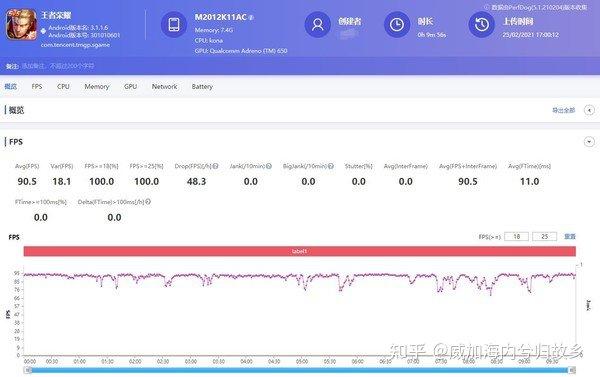
Task: Click the export all link
Action: tap(564, 110)
